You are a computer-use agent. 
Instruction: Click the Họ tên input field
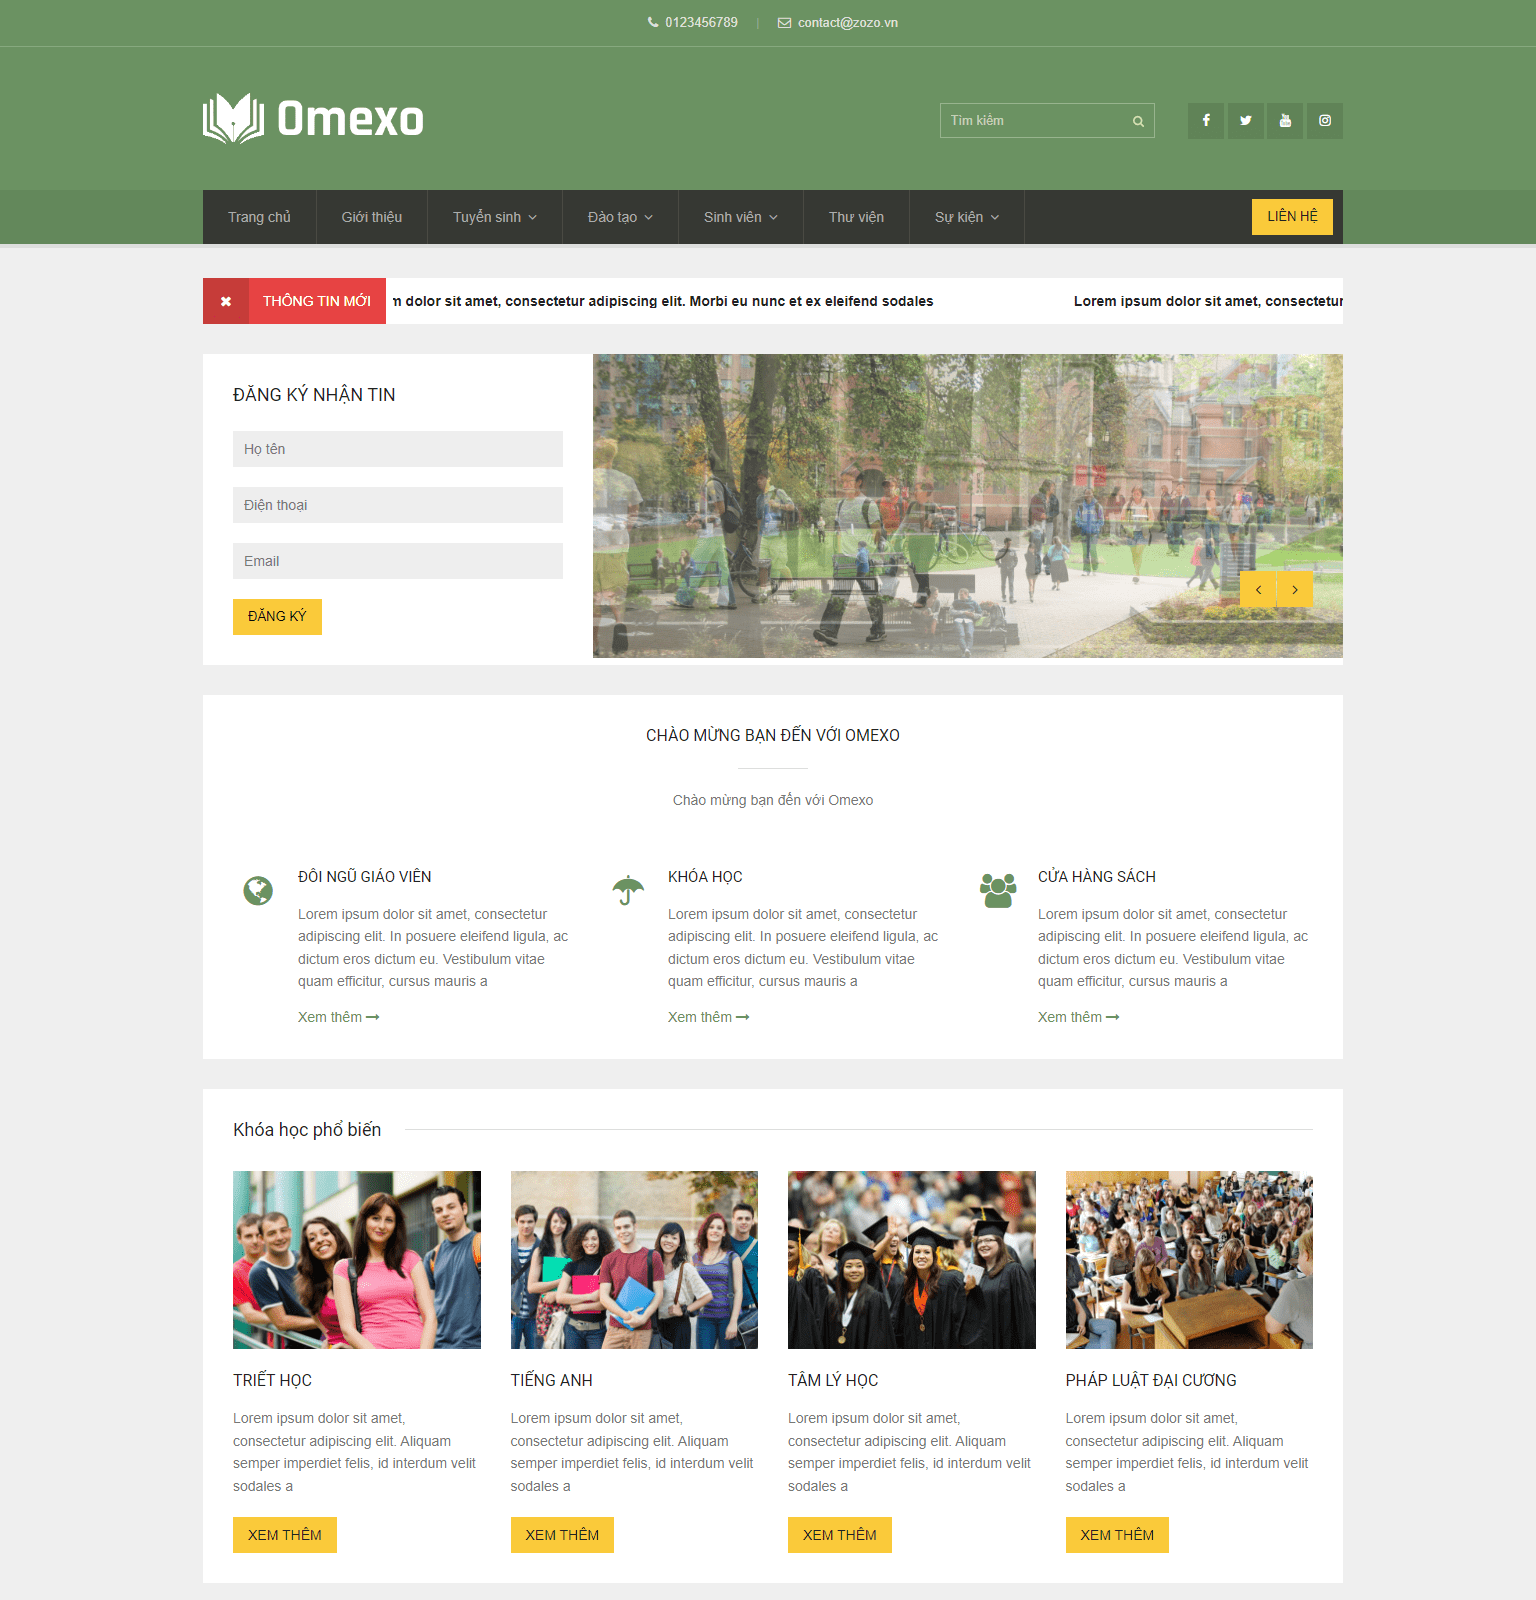point(397,449)
